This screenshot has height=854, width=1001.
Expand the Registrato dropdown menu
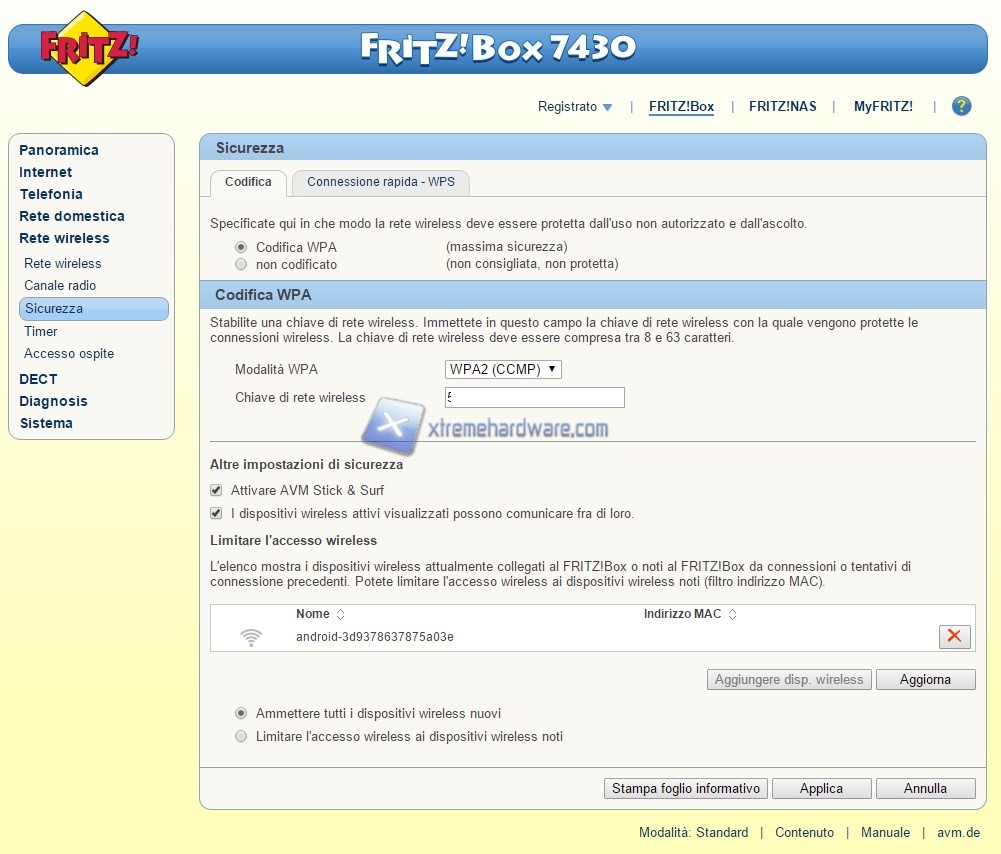coord(575,107)
